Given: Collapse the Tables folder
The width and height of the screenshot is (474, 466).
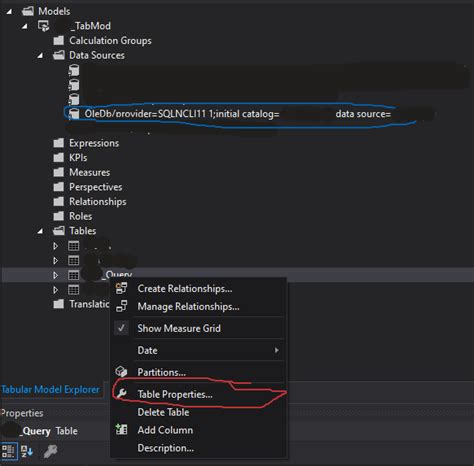Looking at the screenshot, I should 40,231.
